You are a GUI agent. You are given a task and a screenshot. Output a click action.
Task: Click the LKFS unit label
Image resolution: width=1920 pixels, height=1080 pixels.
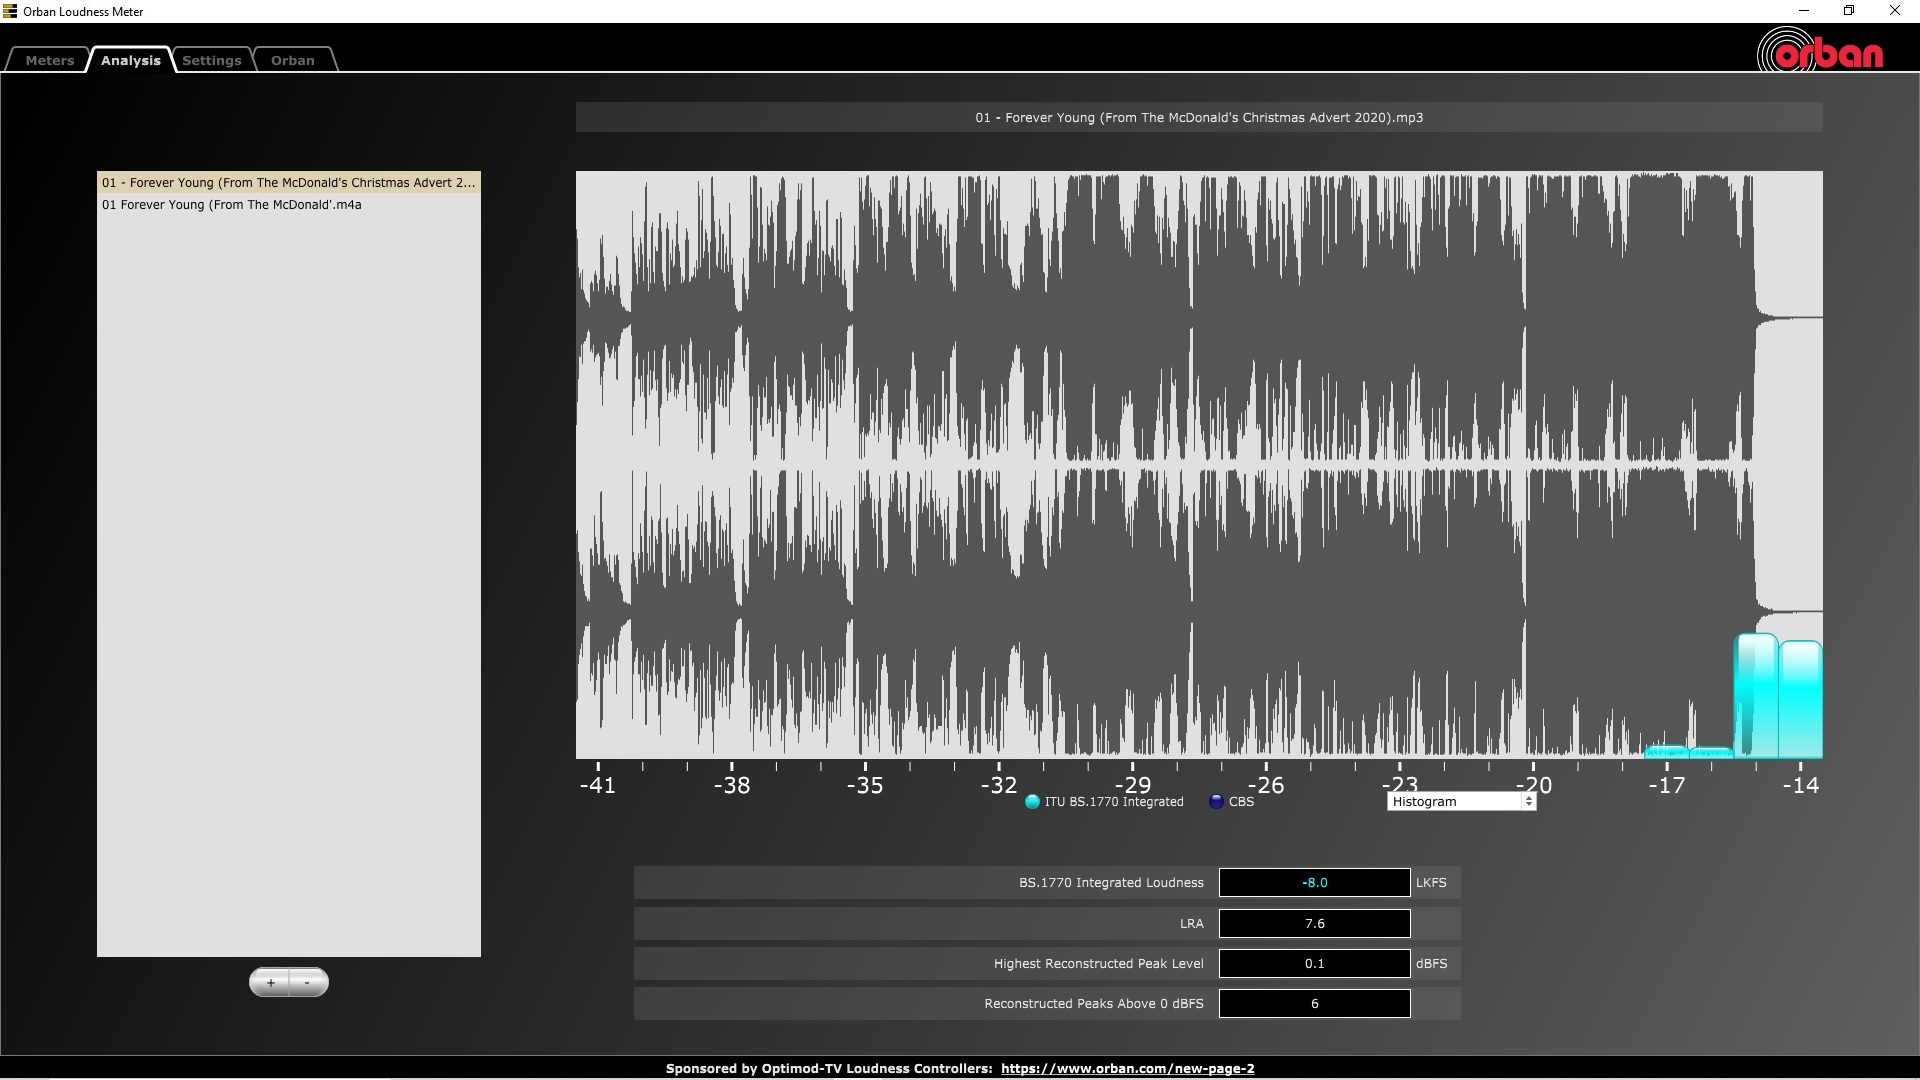[1431, 883]
